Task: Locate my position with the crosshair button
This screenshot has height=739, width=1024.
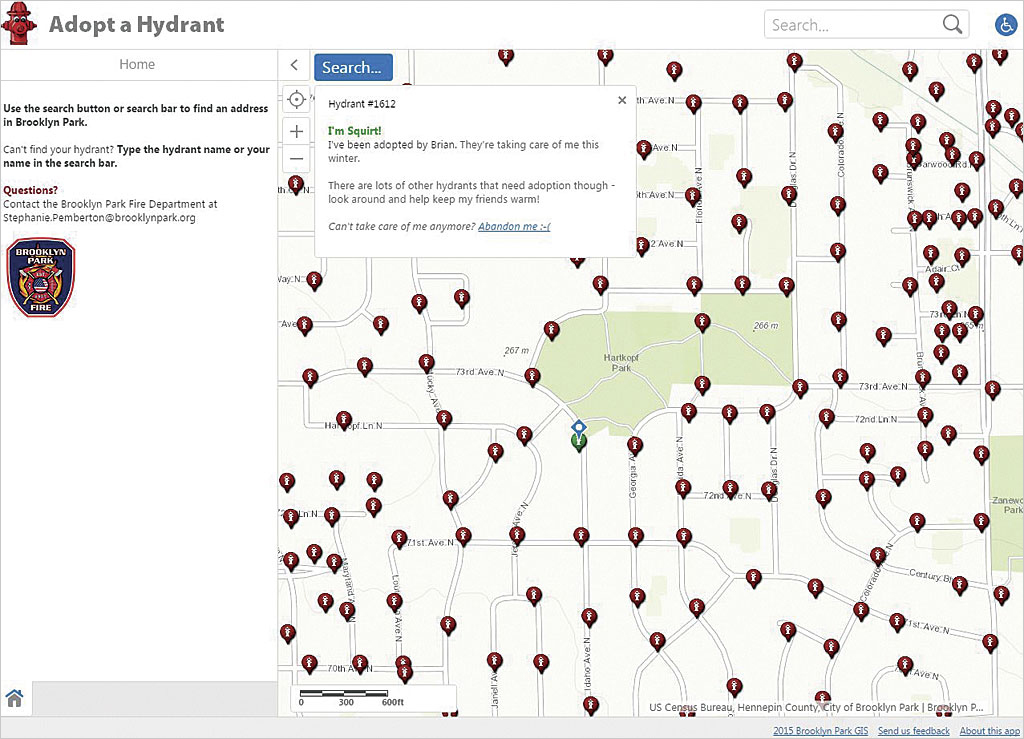Action: click(x=296, y=99)
